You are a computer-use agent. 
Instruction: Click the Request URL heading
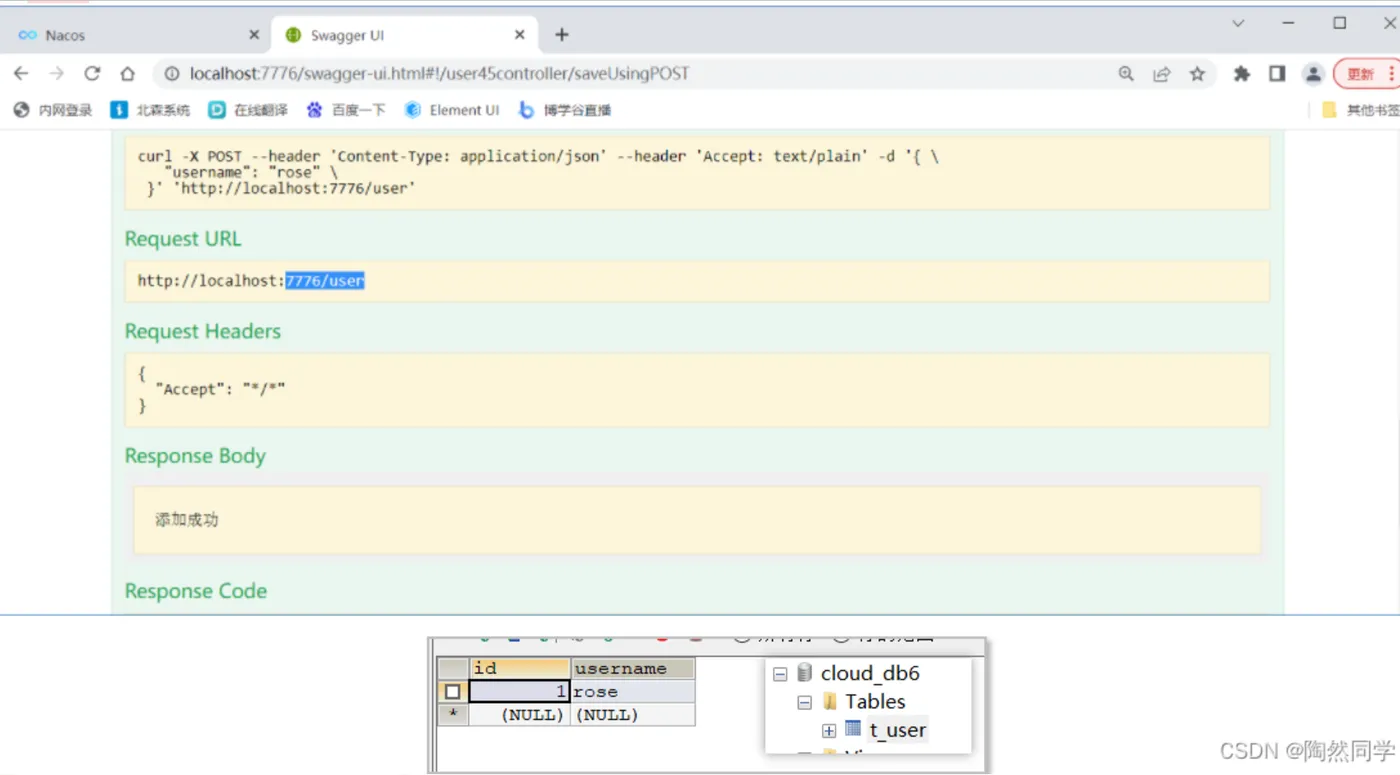183,239
